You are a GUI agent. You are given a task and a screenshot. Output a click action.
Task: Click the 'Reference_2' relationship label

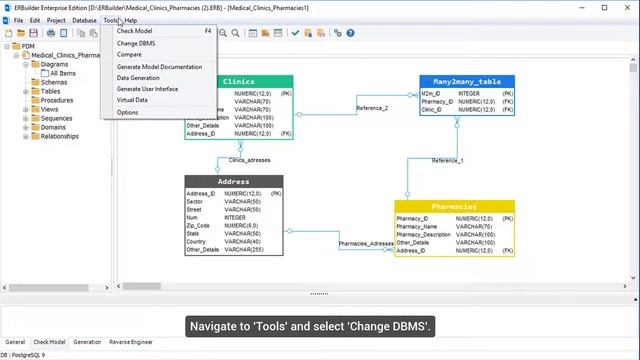coord(372,108)
